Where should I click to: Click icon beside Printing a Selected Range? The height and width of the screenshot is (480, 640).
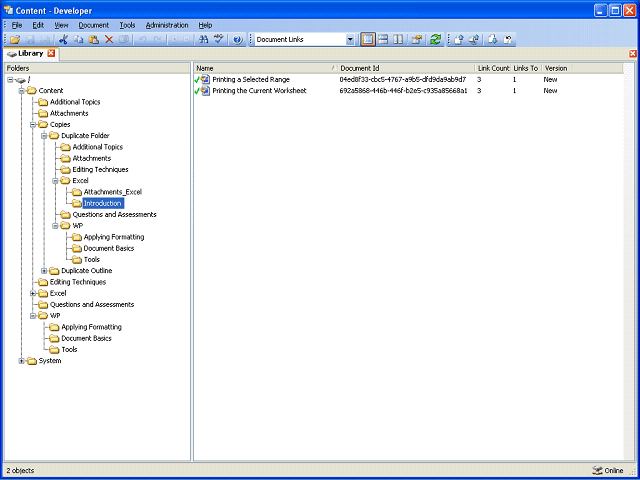click(205, 79)
